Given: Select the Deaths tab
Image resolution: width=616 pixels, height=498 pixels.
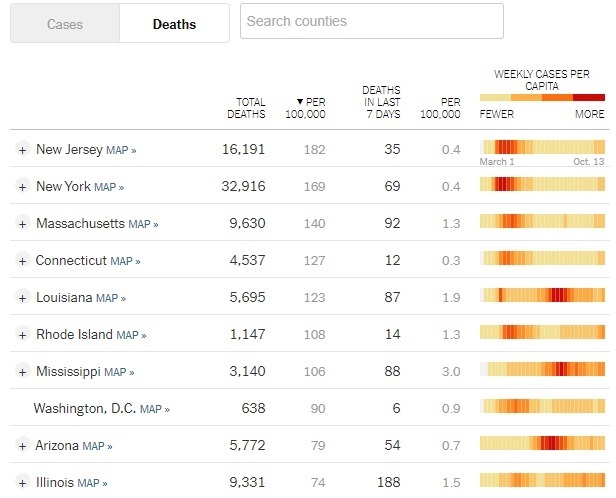Looking at the screenshot, I should point(174,24).
